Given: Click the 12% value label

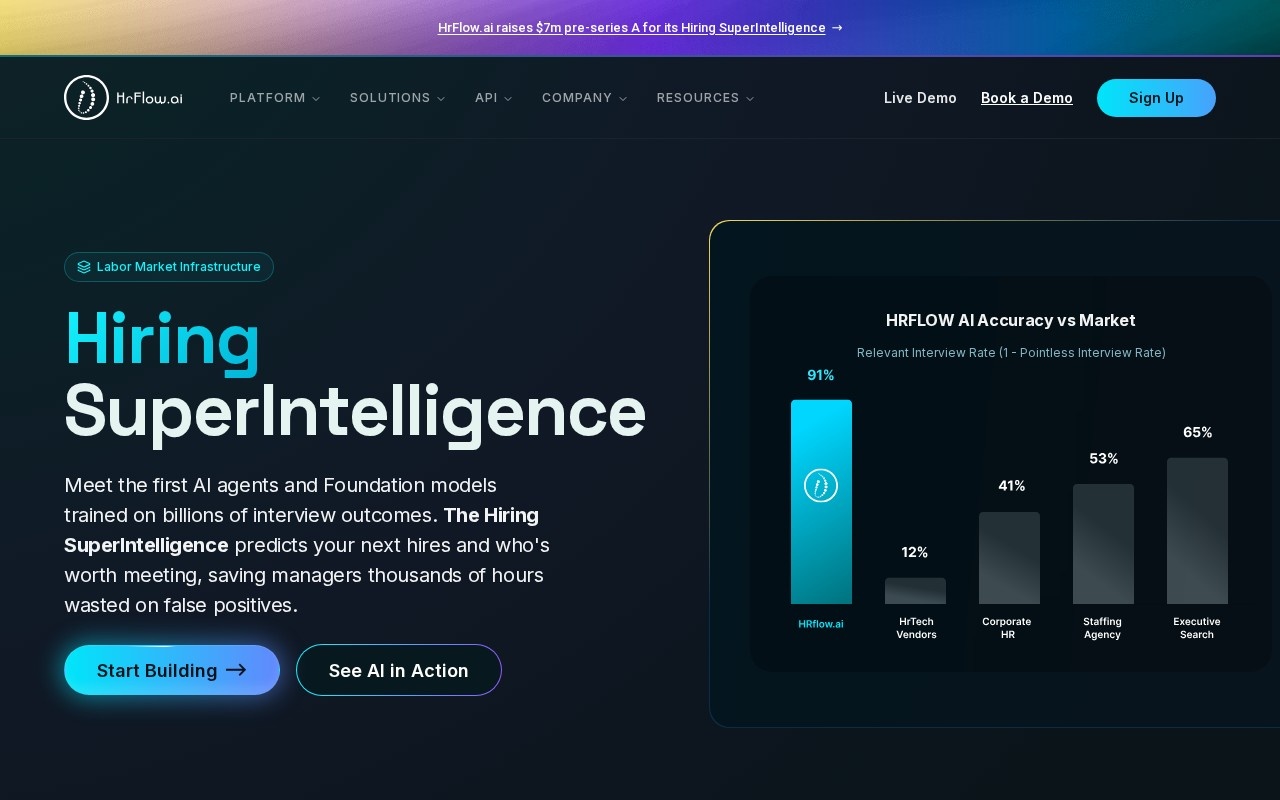Looking at the screenshot, I should [x=915, y=552].
